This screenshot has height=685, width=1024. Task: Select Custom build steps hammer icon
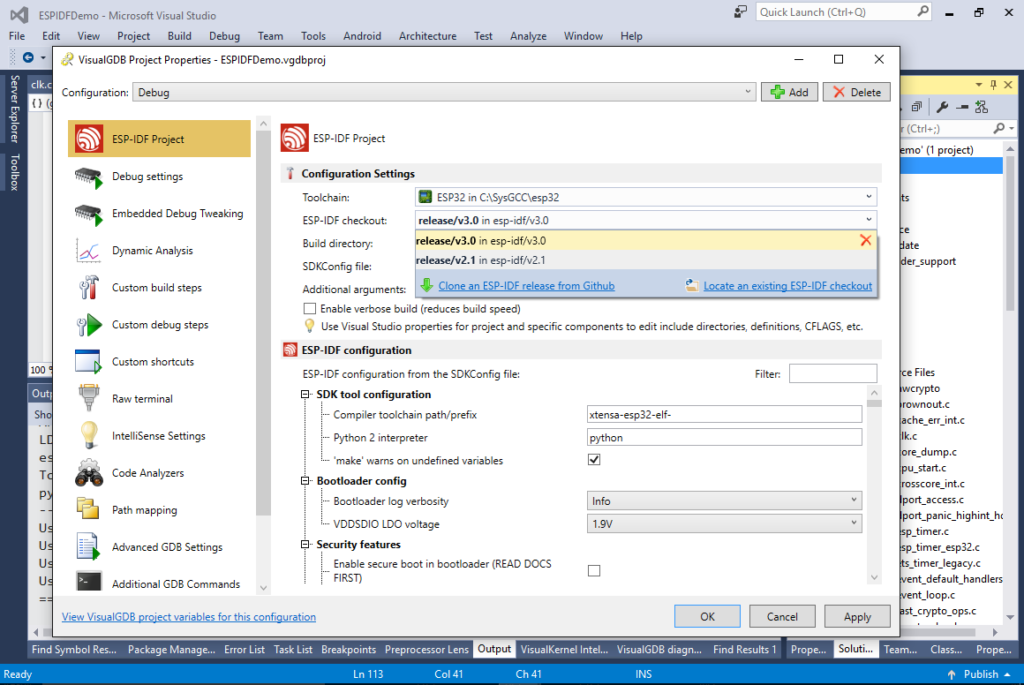click(x=89, y=288)
